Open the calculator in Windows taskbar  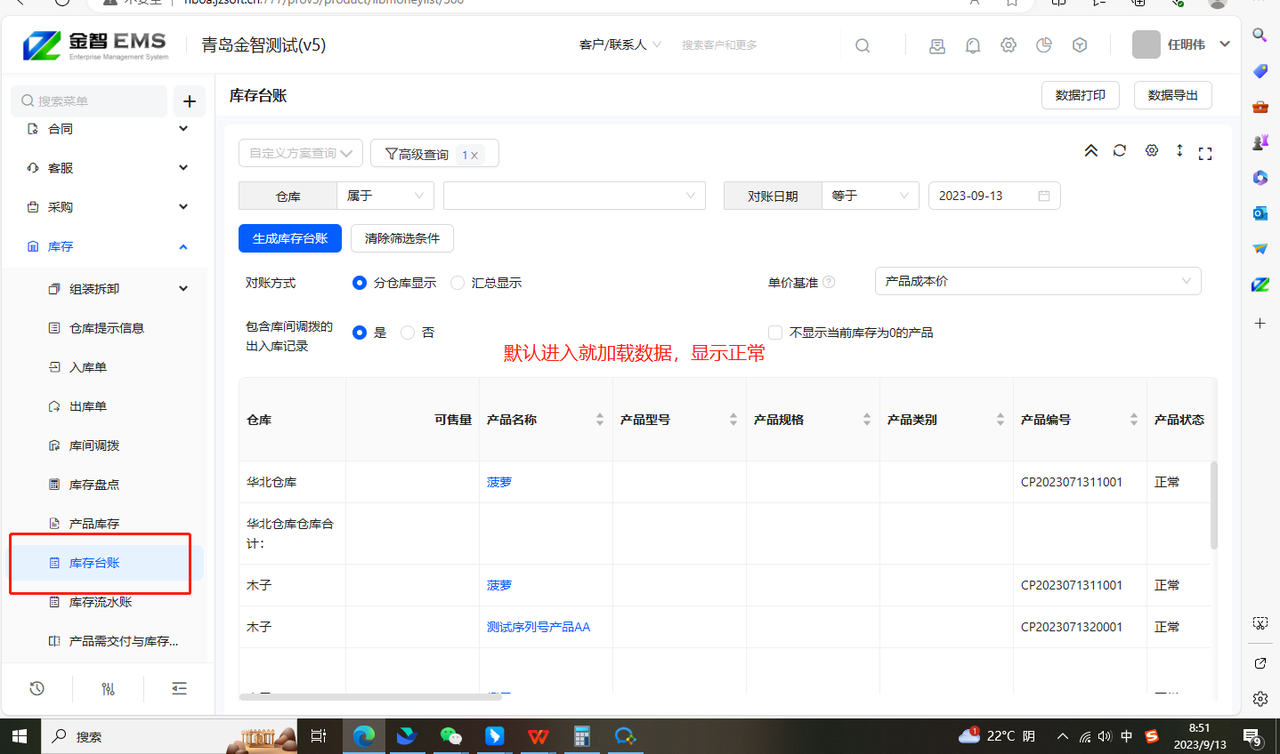point(581,736)
